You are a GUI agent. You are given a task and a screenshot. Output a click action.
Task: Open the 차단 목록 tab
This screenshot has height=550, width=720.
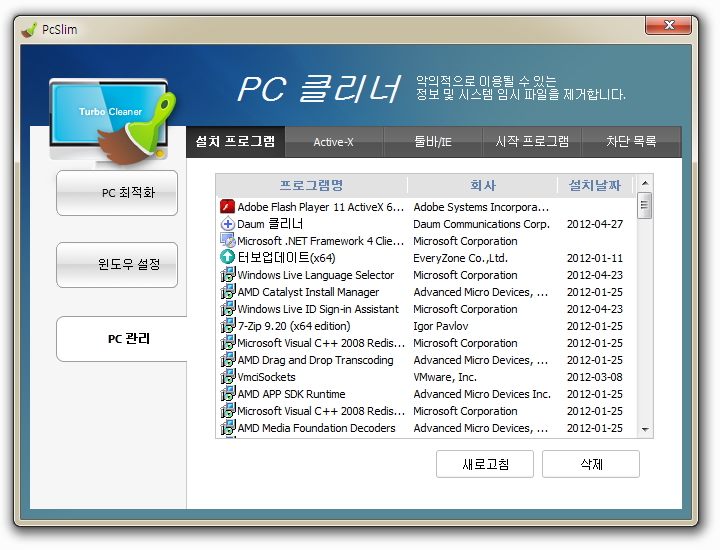click(x=630, y=142)
